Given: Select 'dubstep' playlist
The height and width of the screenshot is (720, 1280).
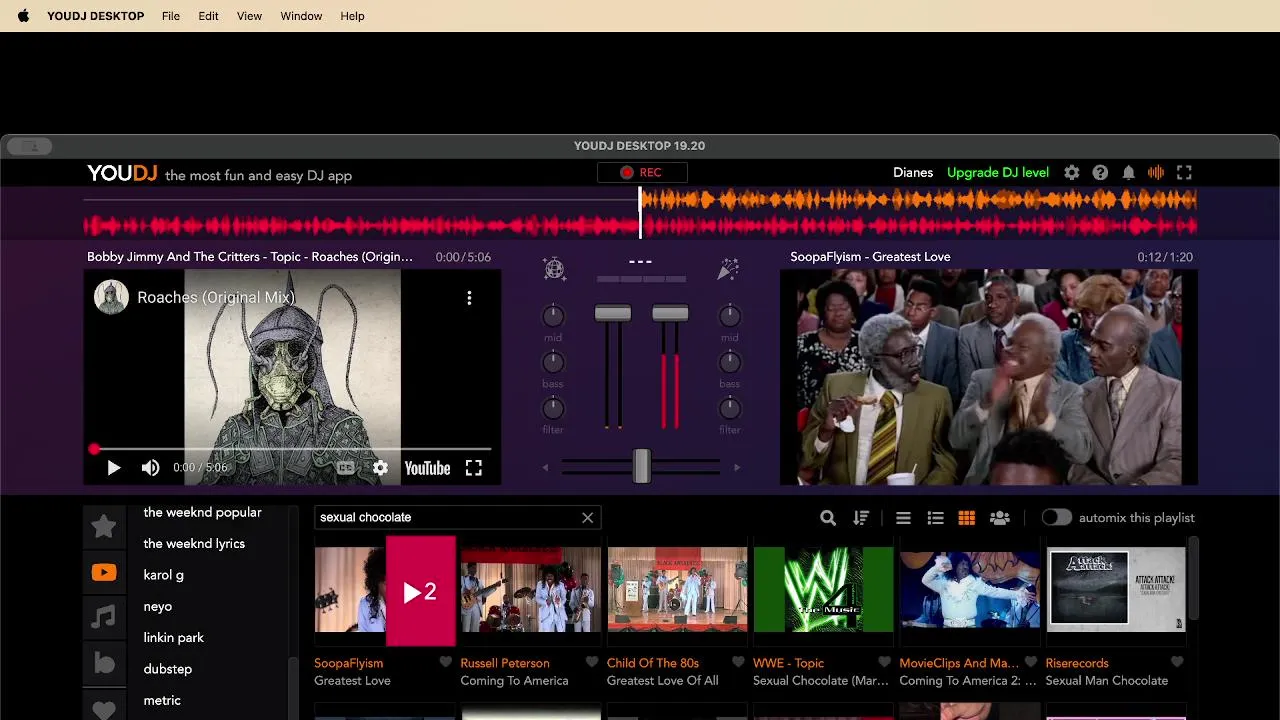Looking at the screenshot, I should [x=167, y=669].
